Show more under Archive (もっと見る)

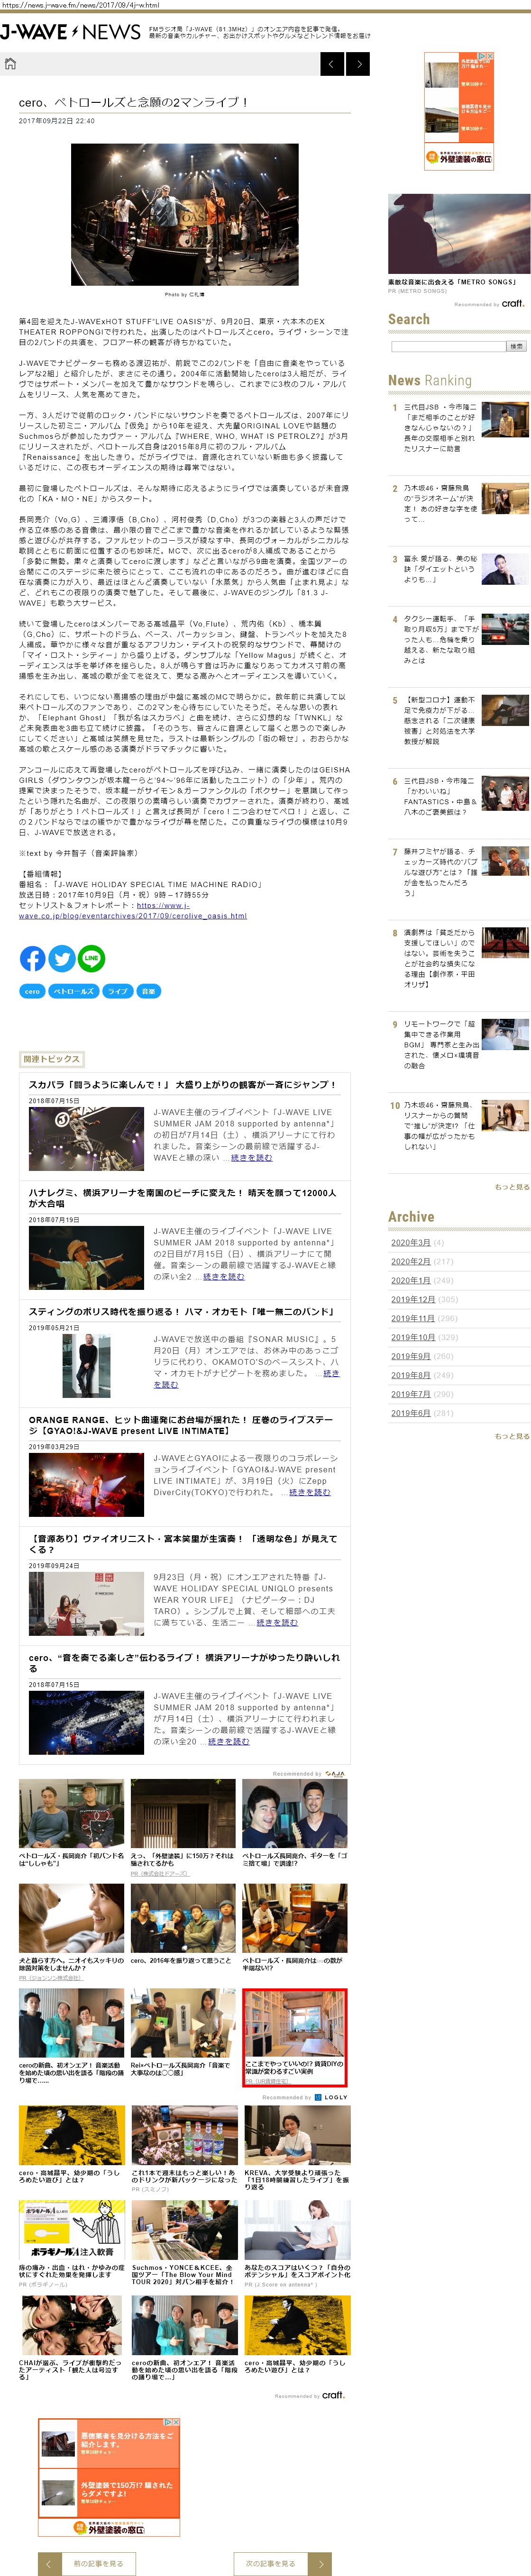511,1436
